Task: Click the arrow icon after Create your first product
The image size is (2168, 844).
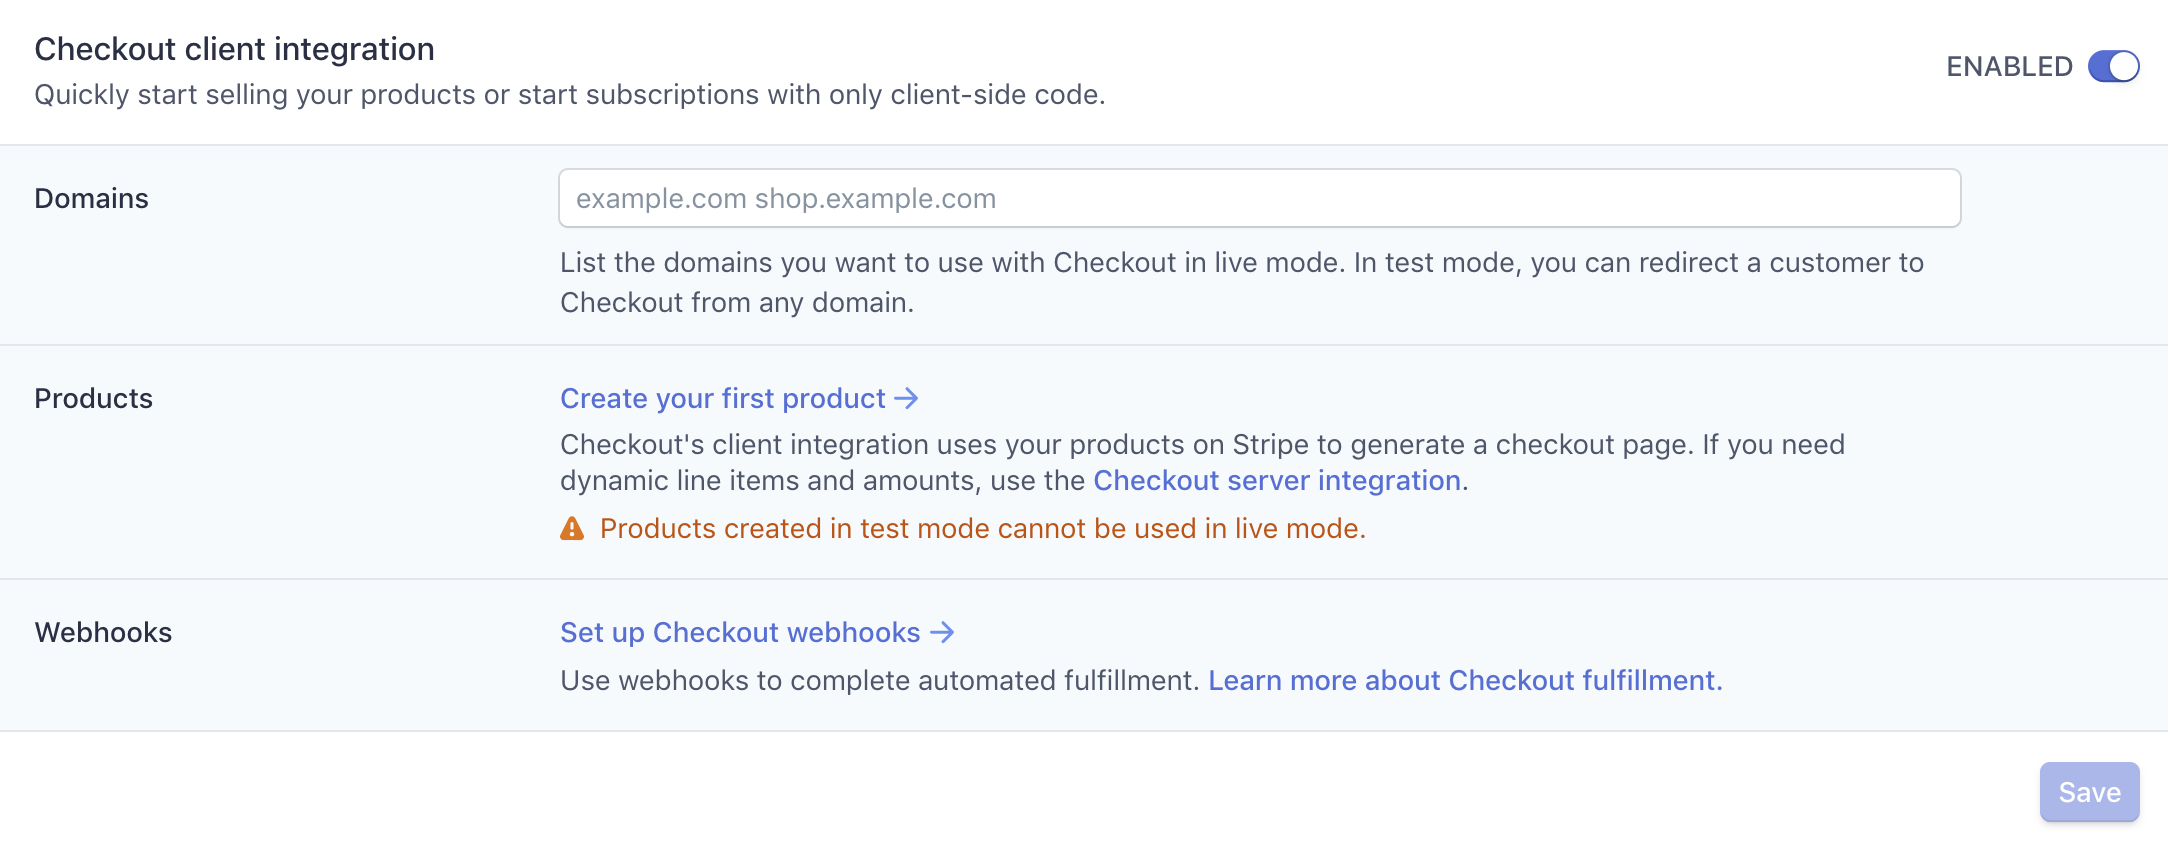Action: tap(906, 398)
